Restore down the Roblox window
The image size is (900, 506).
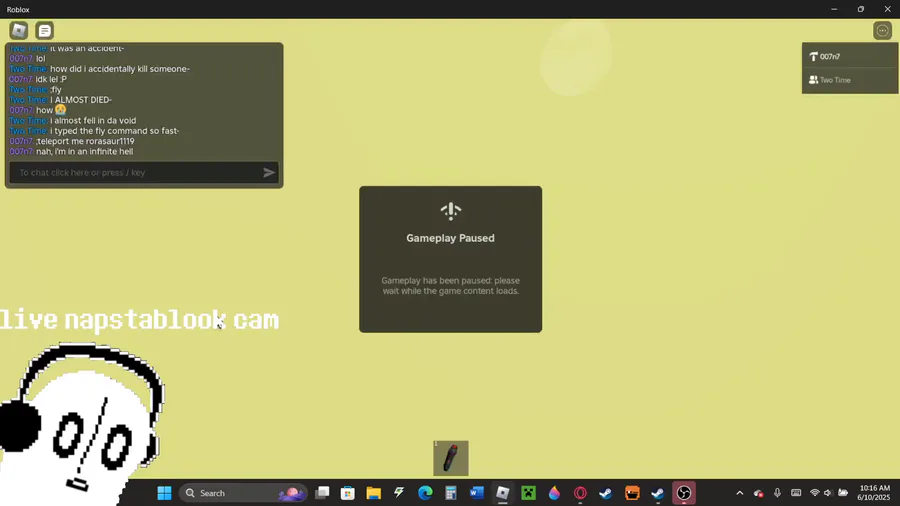coord(860,9)
